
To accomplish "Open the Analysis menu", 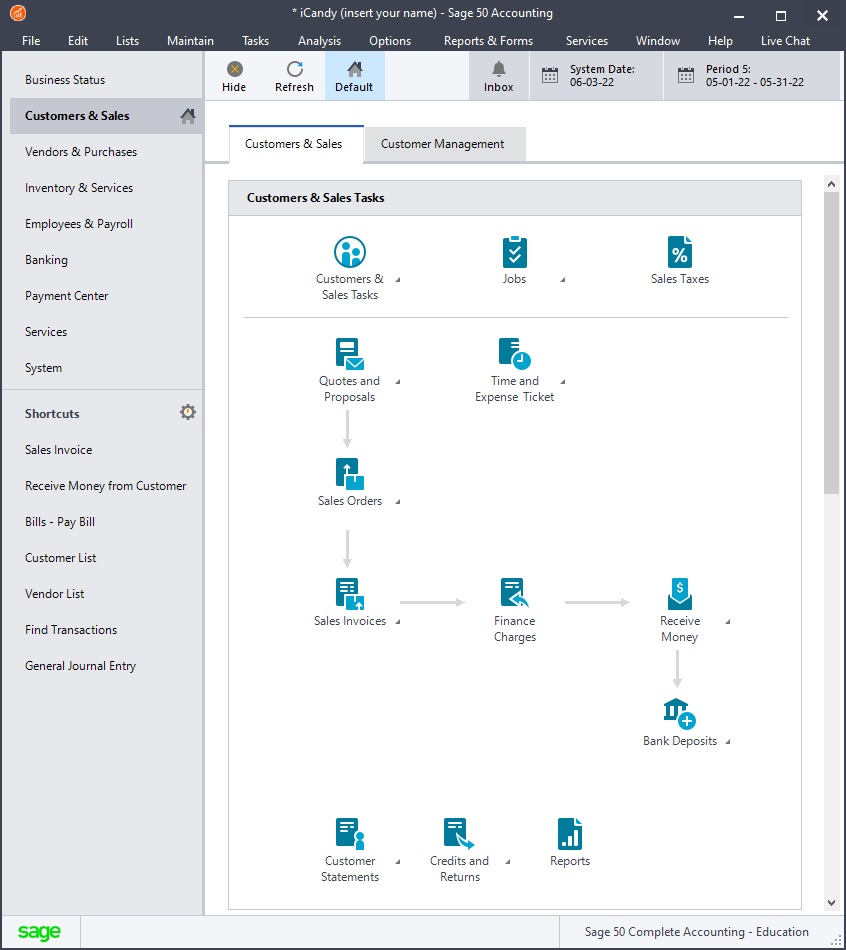I will click(x=319, y=41).
